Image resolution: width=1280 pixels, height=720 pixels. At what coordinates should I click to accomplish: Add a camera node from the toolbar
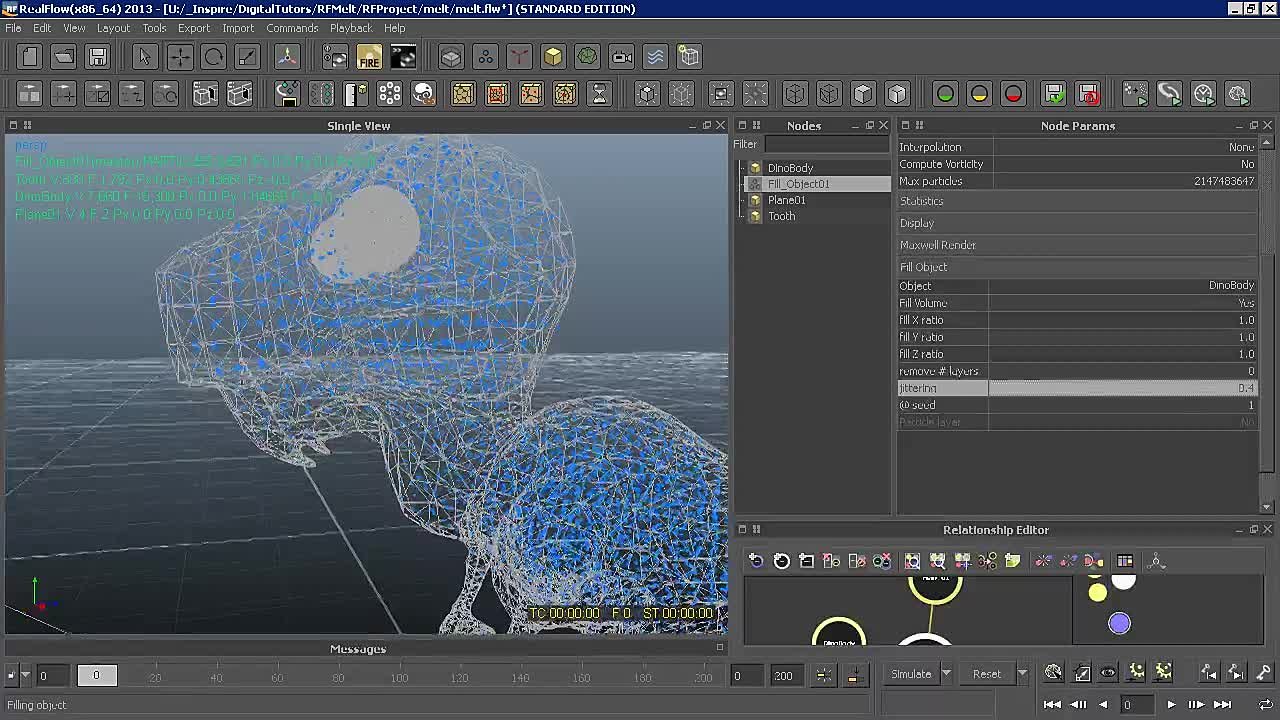point(621,57)
